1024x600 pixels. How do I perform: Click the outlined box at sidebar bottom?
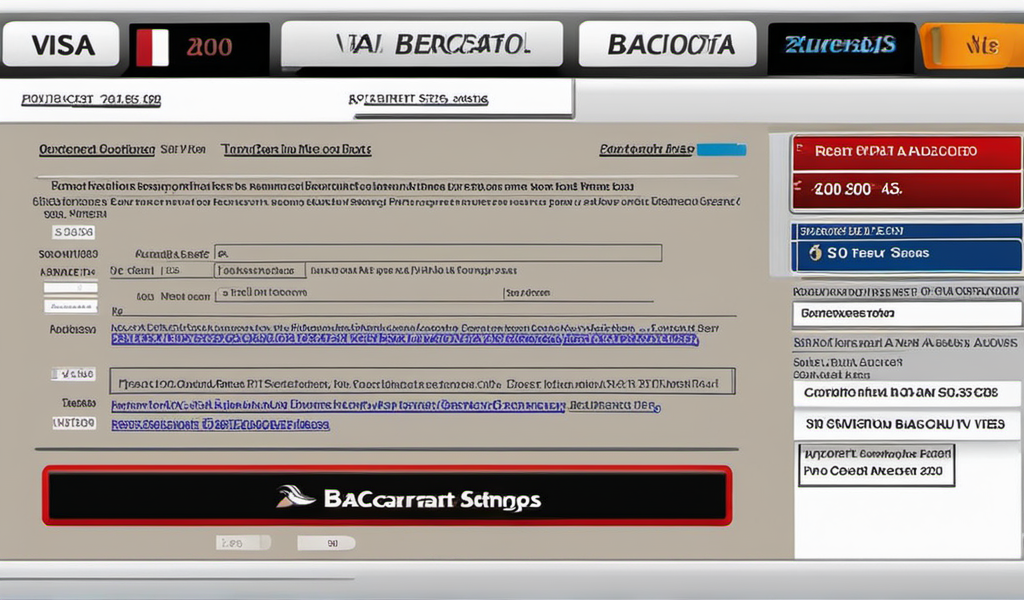877,464
